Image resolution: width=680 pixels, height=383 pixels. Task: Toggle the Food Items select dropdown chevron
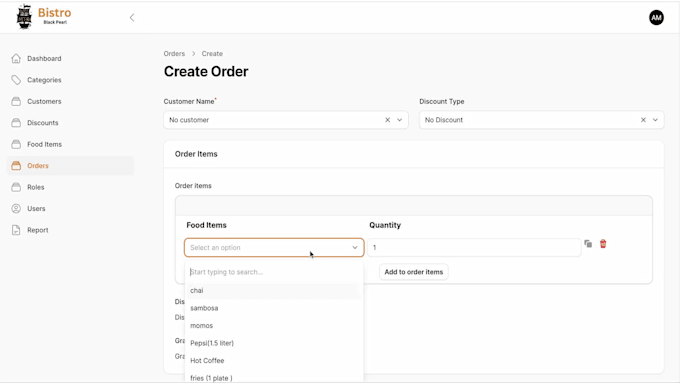click(x=355, y=248)
